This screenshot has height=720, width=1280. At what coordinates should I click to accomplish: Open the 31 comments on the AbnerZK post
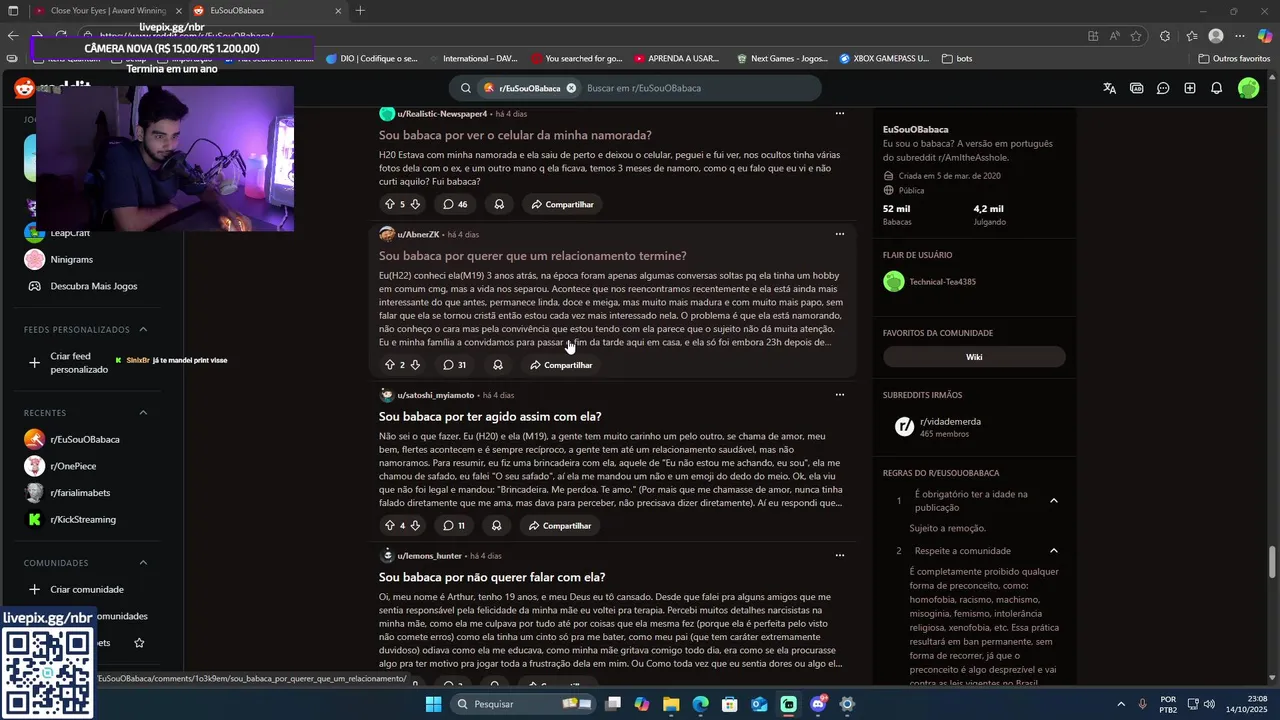455,365
